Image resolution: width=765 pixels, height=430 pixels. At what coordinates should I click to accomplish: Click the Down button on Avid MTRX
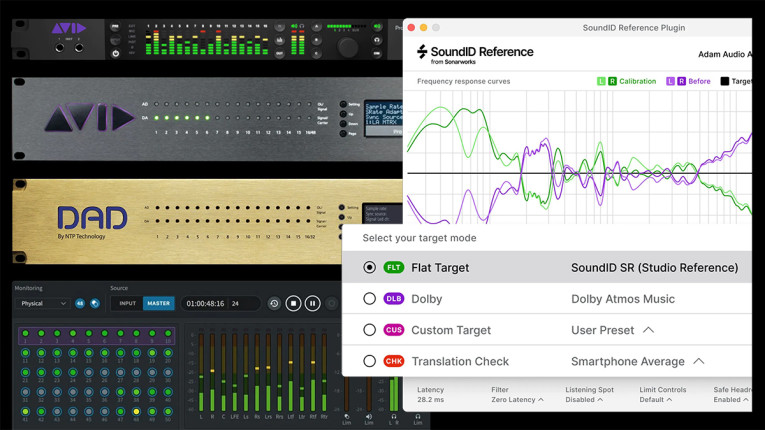pyautogui.click(x=343, y=124)
